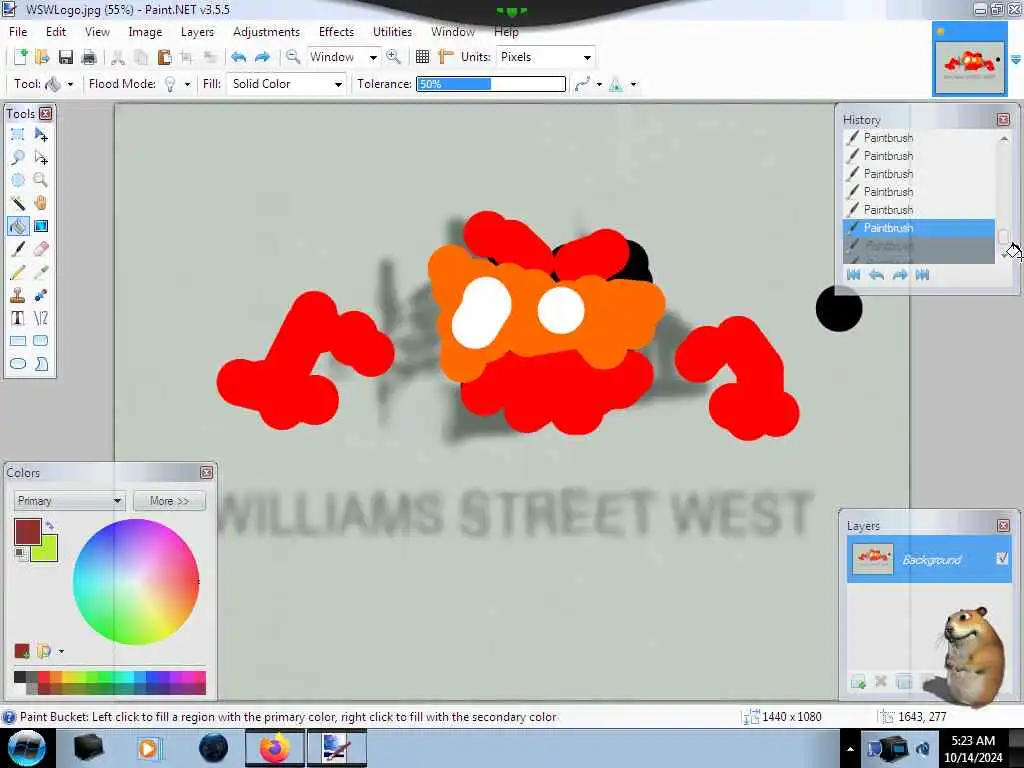Select the Eraser tool

point(40,249)
